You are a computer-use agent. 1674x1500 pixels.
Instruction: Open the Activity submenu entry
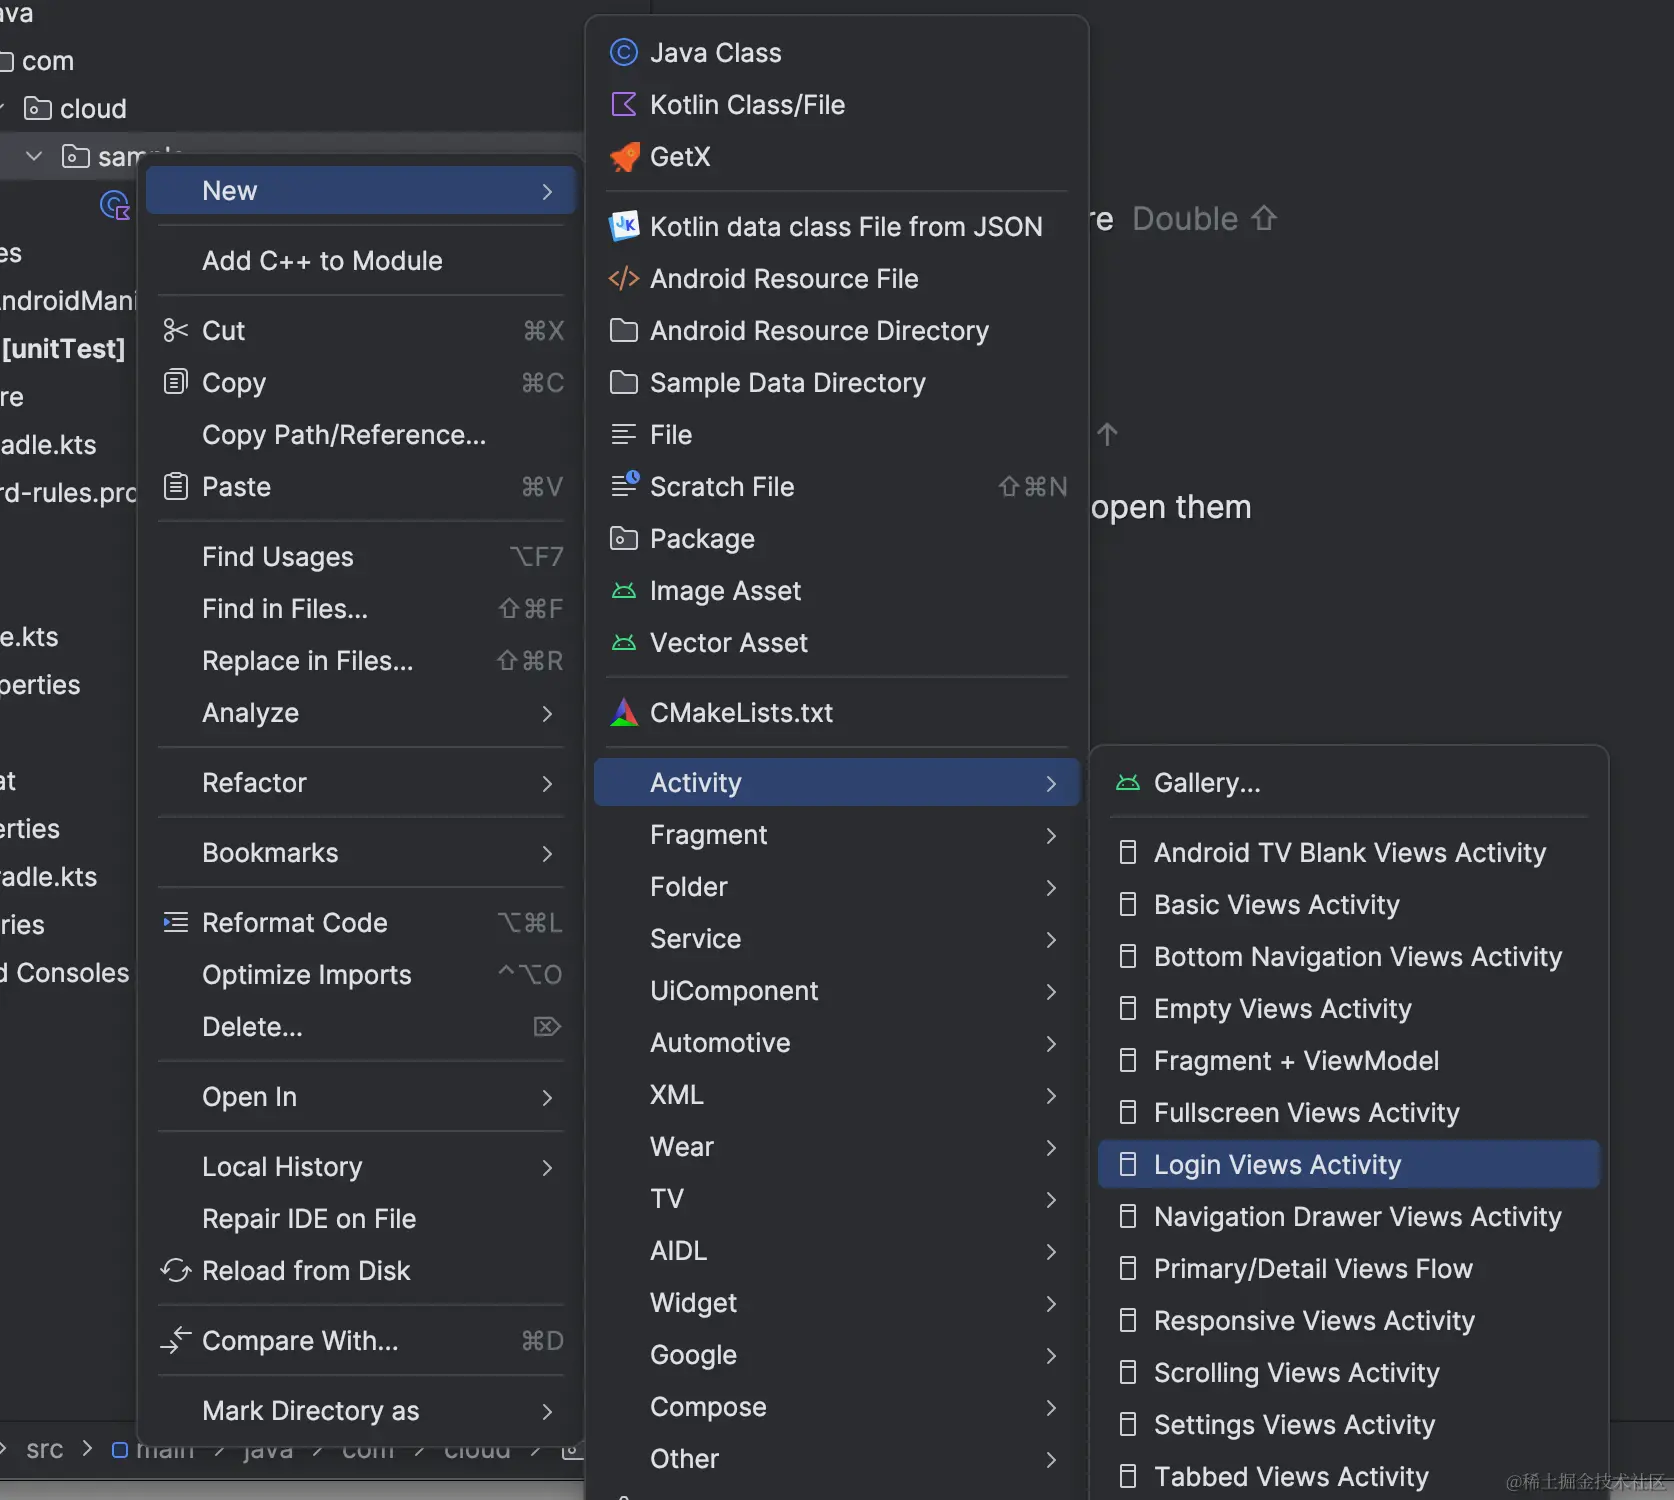coord(837,782)
